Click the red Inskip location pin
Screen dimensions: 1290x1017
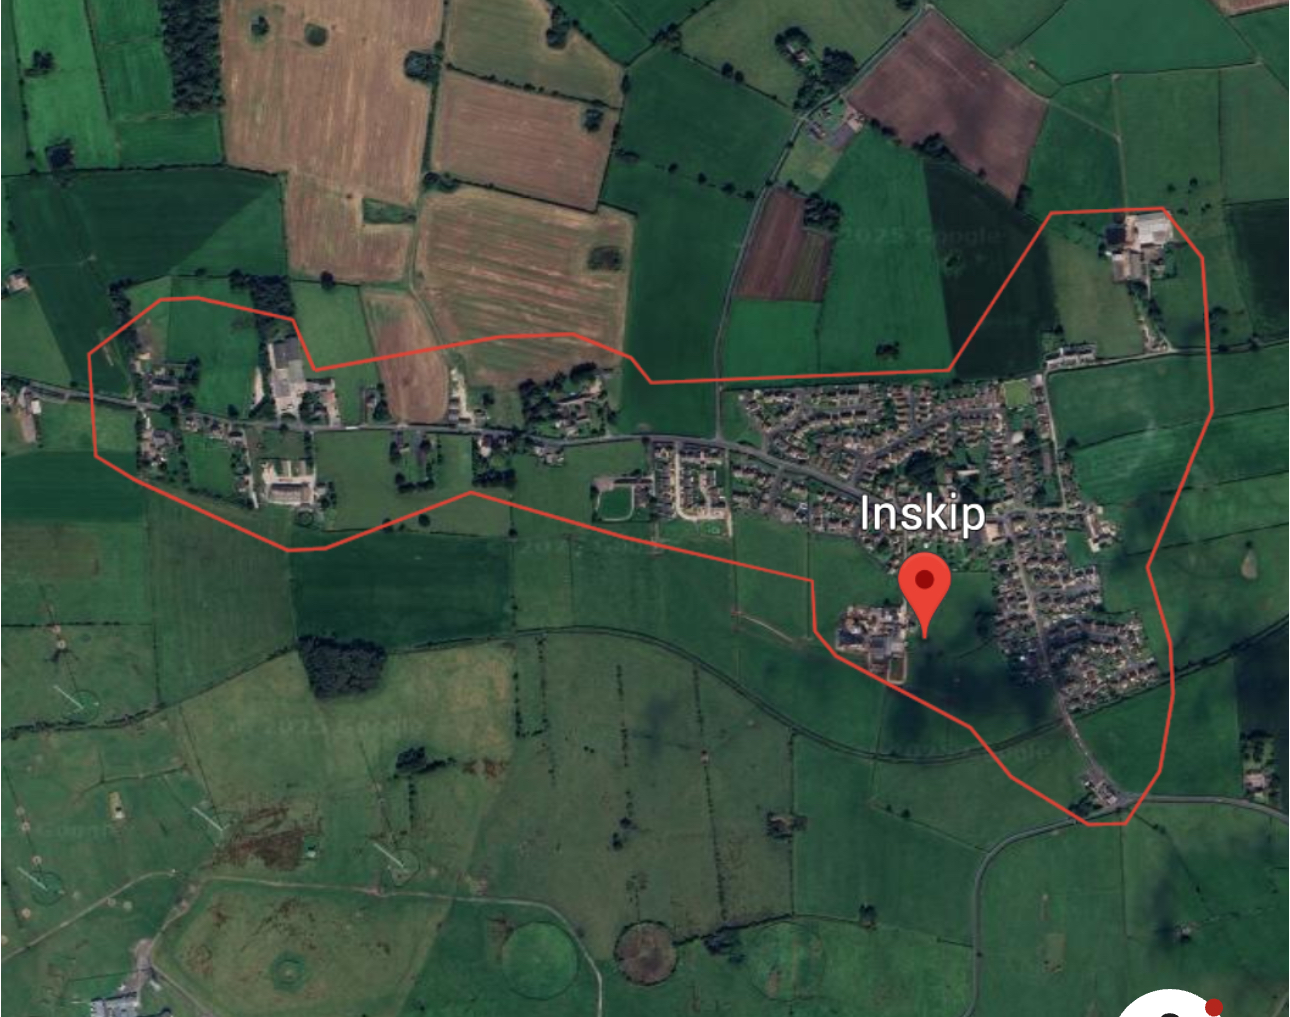tap(924, 597)
